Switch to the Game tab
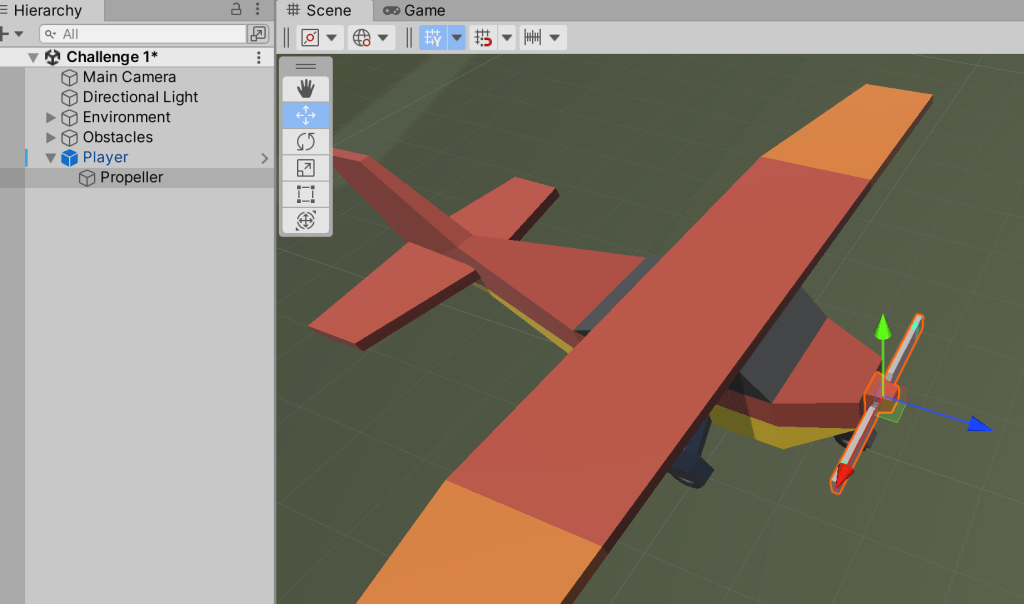Image resolution: width=1024 pixels, height=604 pixels. [414, 10]
